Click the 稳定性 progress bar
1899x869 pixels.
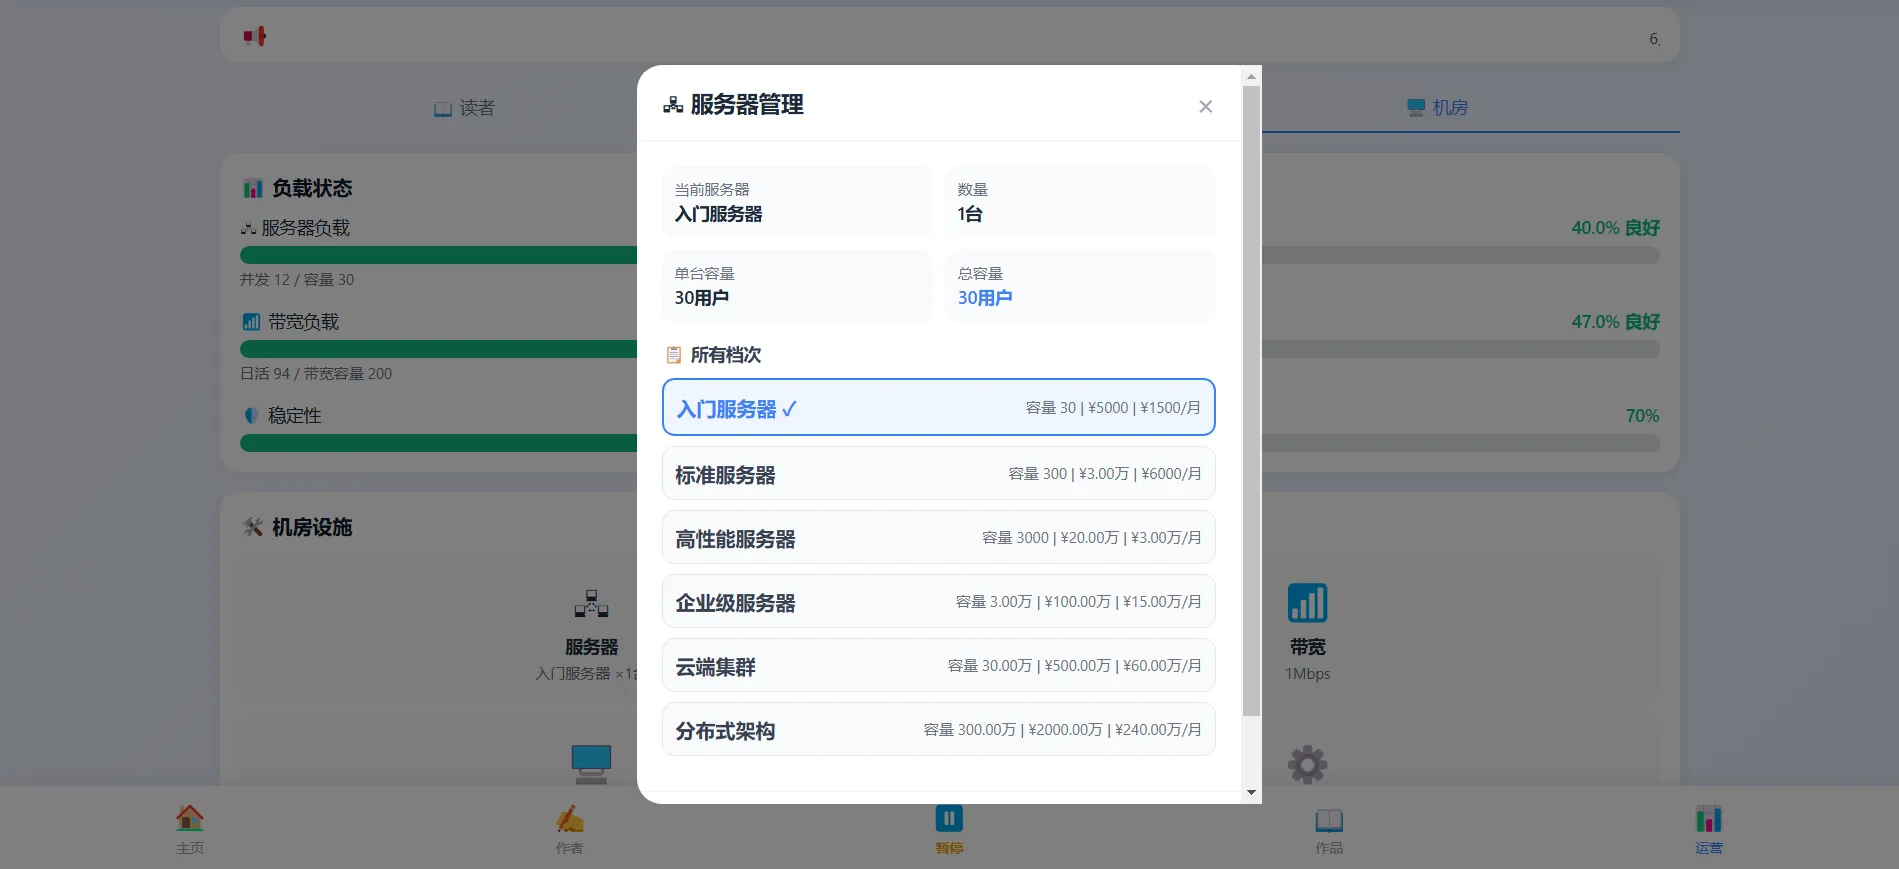[949, 443]
